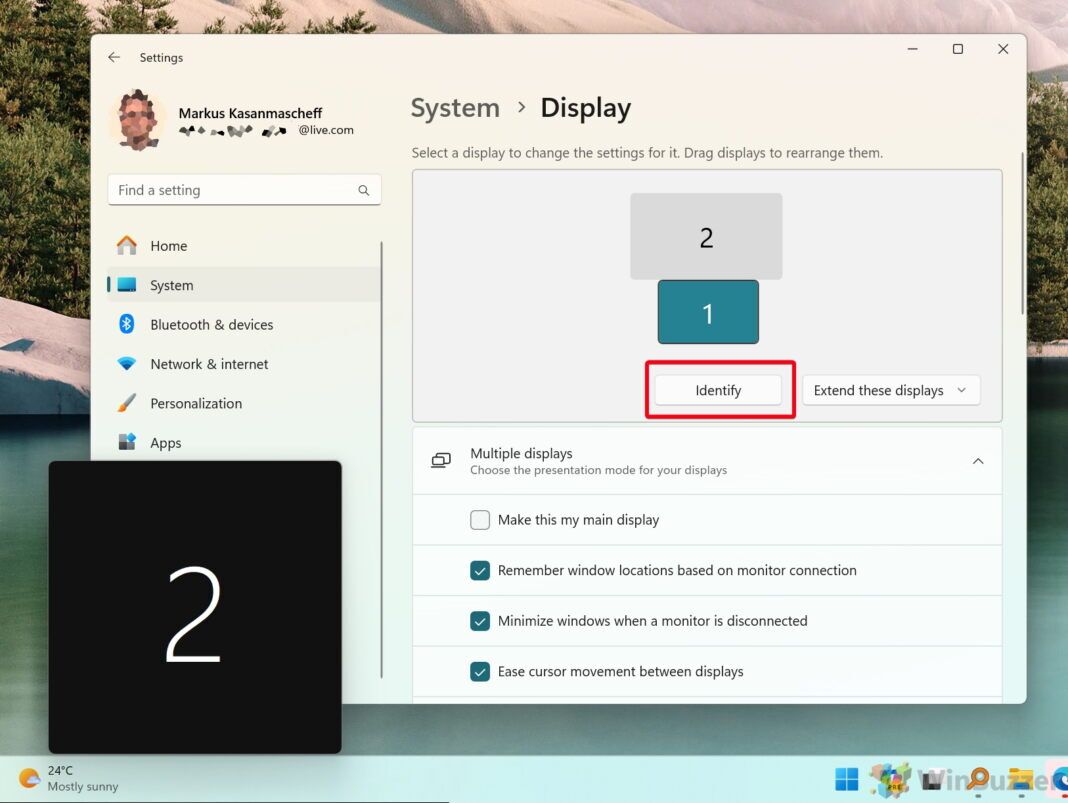1068x803 pixels.
Task: Uncheck Minimize windows when a monitor is disconnected
Action: click(x=480, y=621)
